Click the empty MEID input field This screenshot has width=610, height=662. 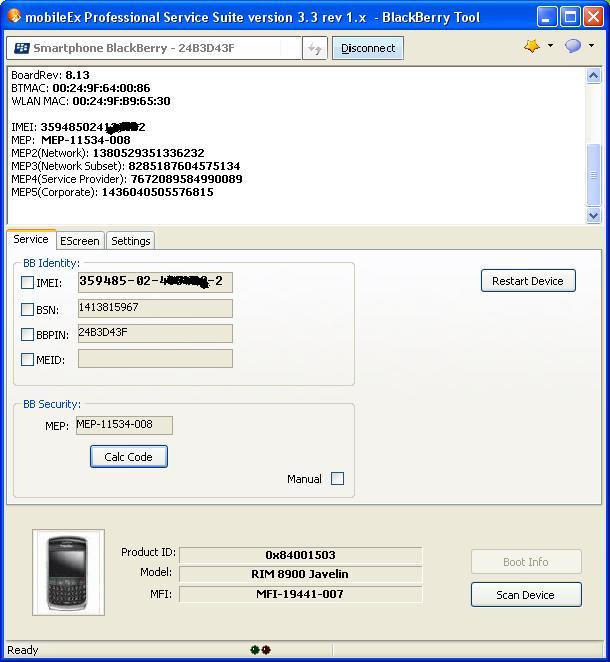(x=155, y=358)
